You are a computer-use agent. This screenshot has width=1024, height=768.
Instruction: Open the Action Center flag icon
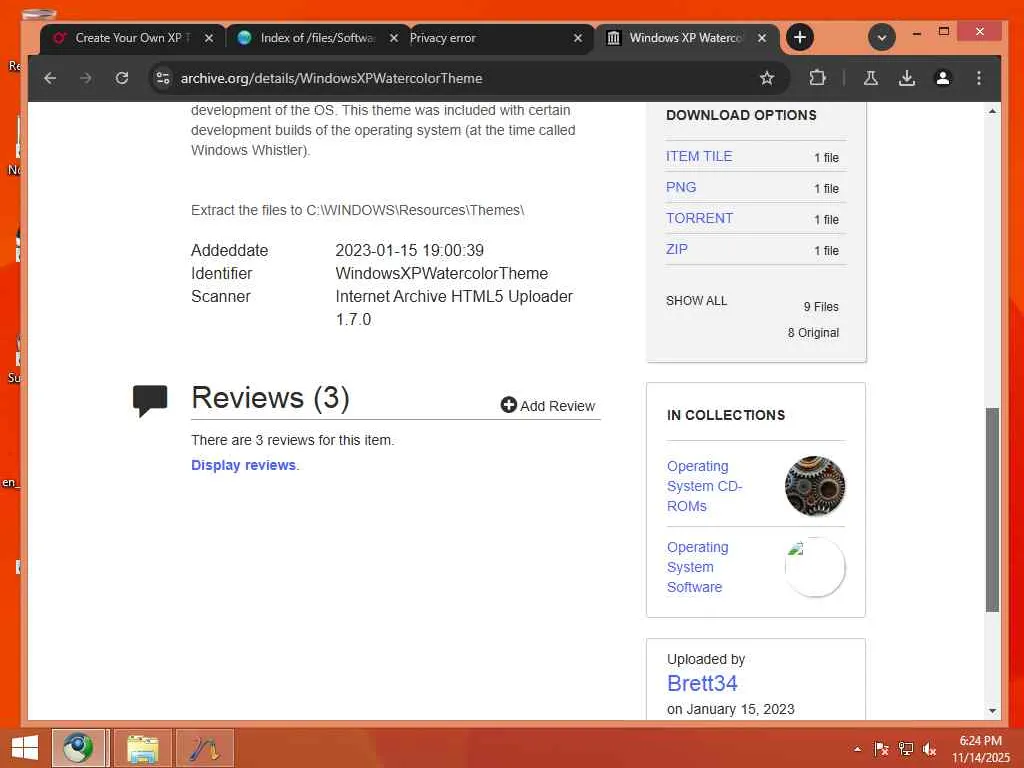pyautogui.click(x=881, y=749)
